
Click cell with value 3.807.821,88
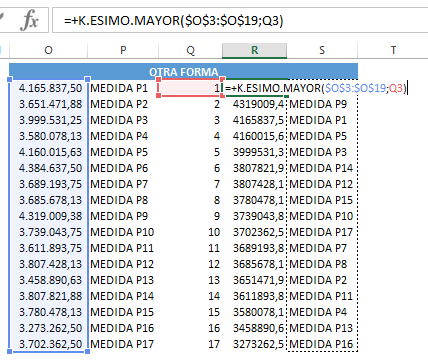(50, 296)
